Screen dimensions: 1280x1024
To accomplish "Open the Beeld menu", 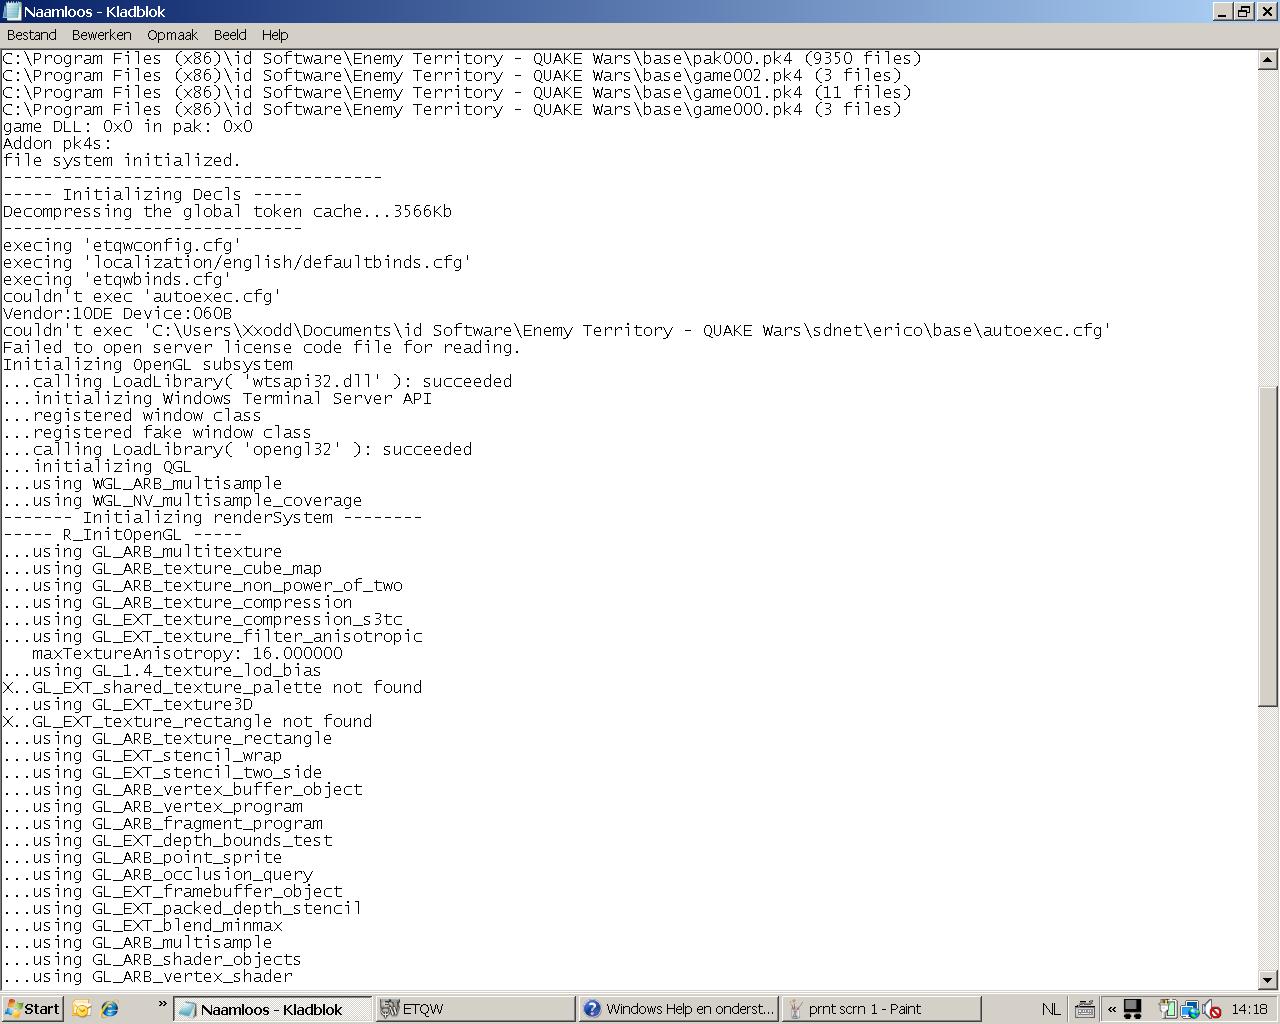I will (x=230, y=34).
